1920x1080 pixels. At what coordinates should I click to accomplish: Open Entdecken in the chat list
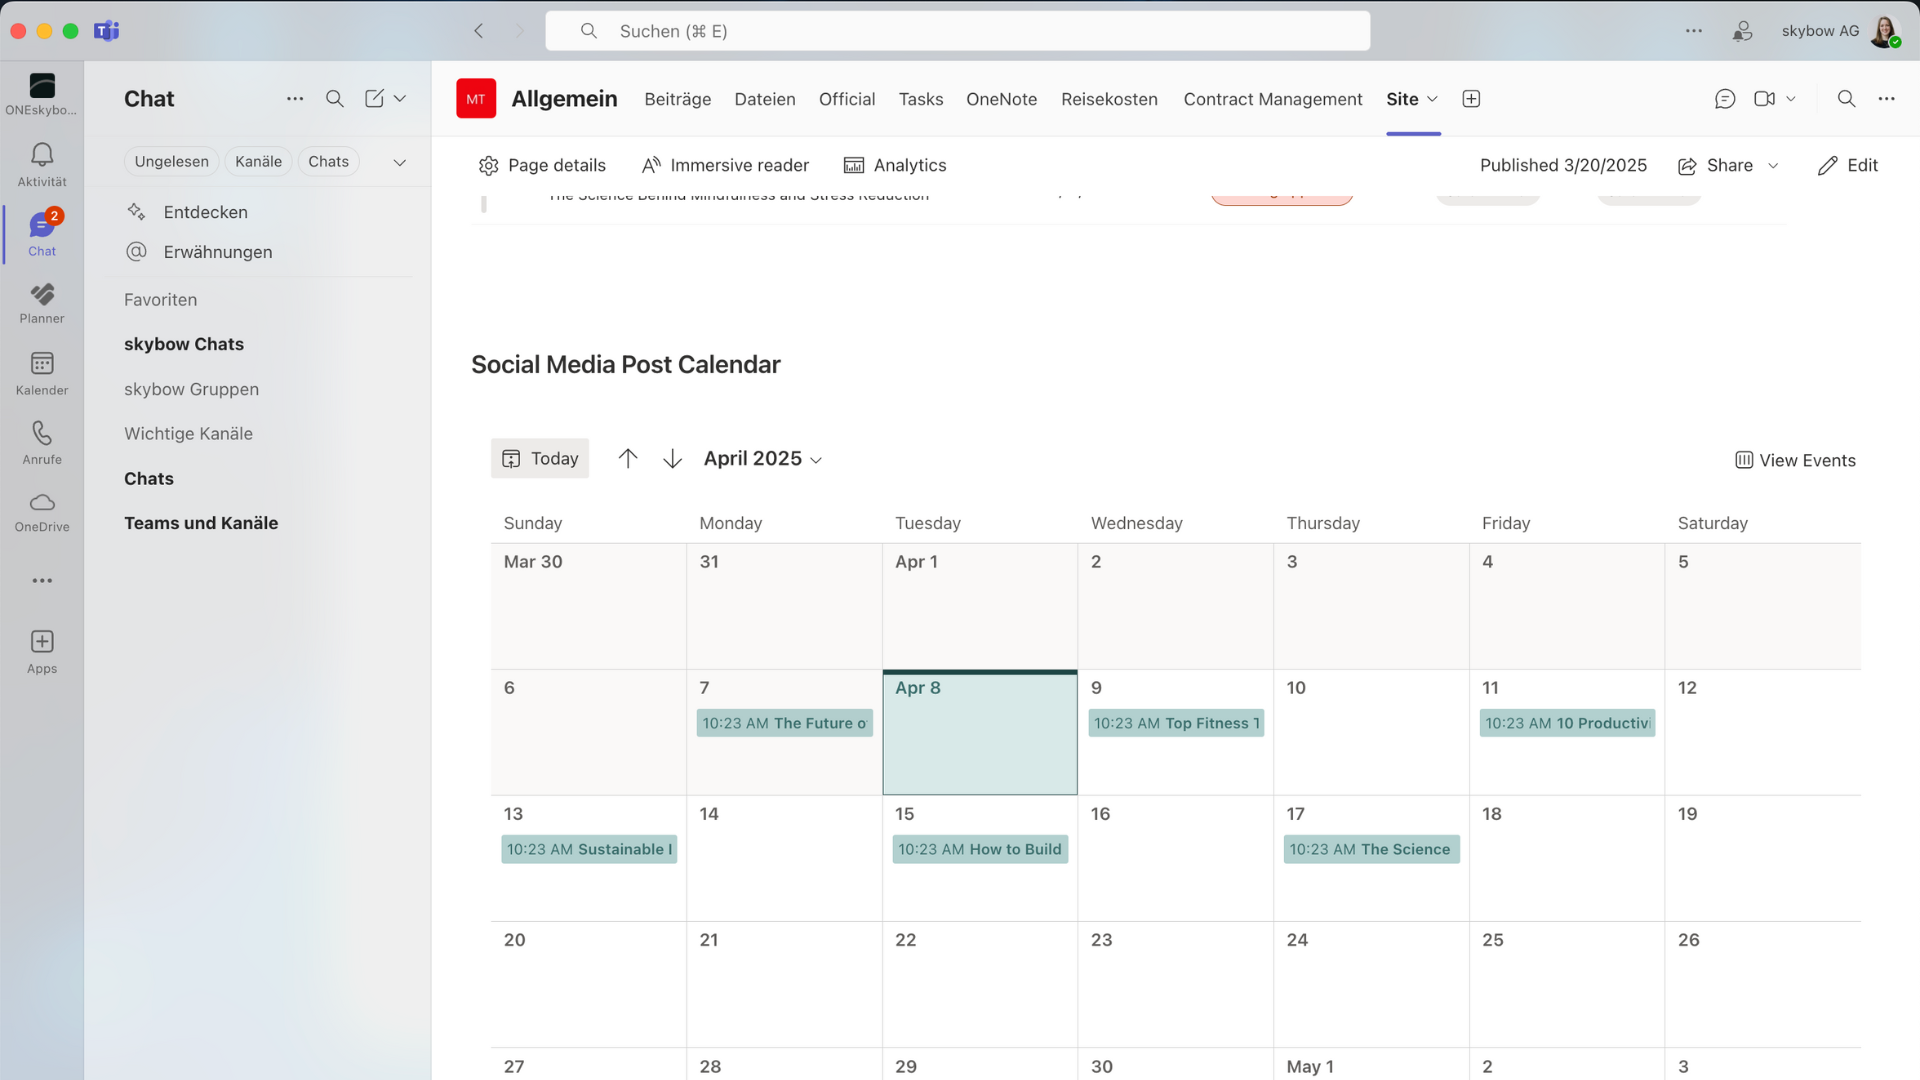coord(205,212)
